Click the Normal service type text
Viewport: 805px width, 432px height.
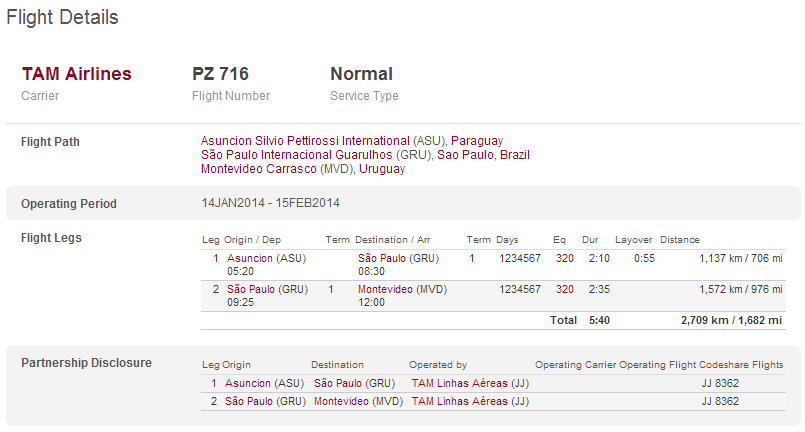(361, 74)
